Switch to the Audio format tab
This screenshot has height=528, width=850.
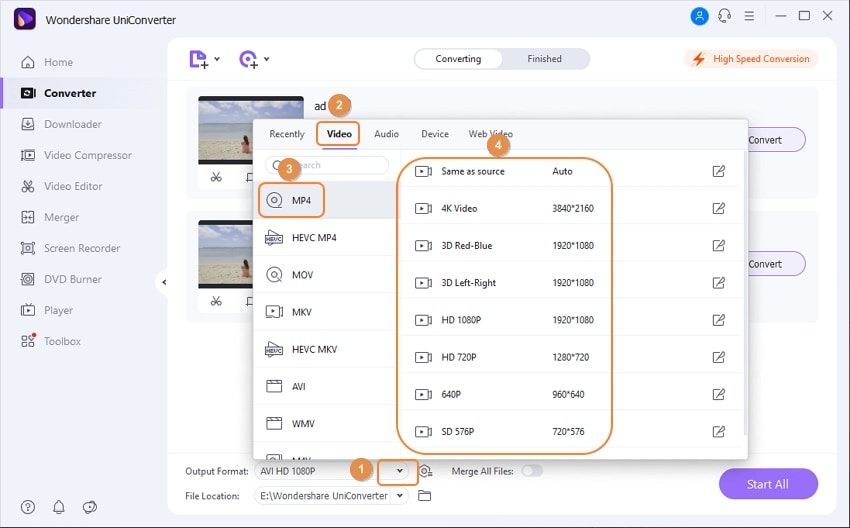click(387, 134)
